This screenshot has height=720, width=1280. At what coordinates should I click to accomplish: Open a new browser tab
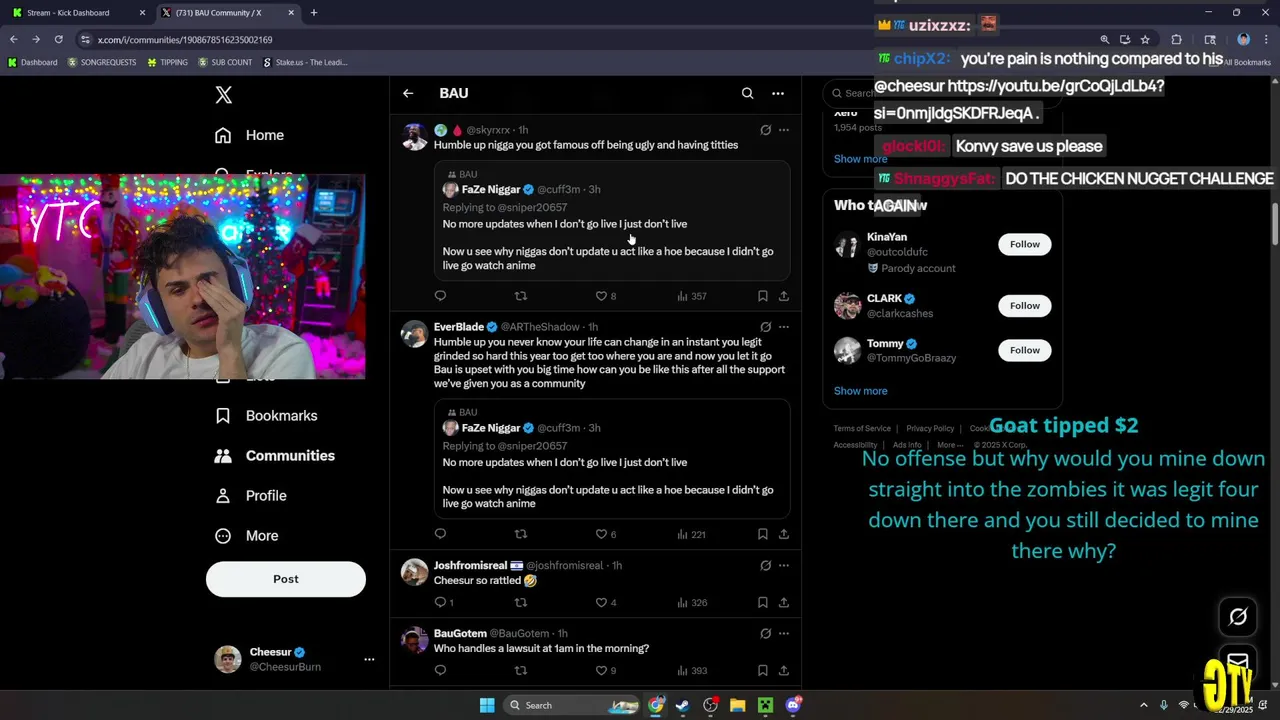coord(314,13)
